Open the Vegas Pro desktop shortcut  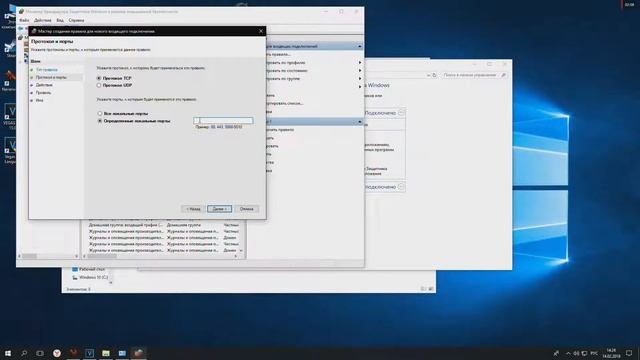click(x=10, y=116)
